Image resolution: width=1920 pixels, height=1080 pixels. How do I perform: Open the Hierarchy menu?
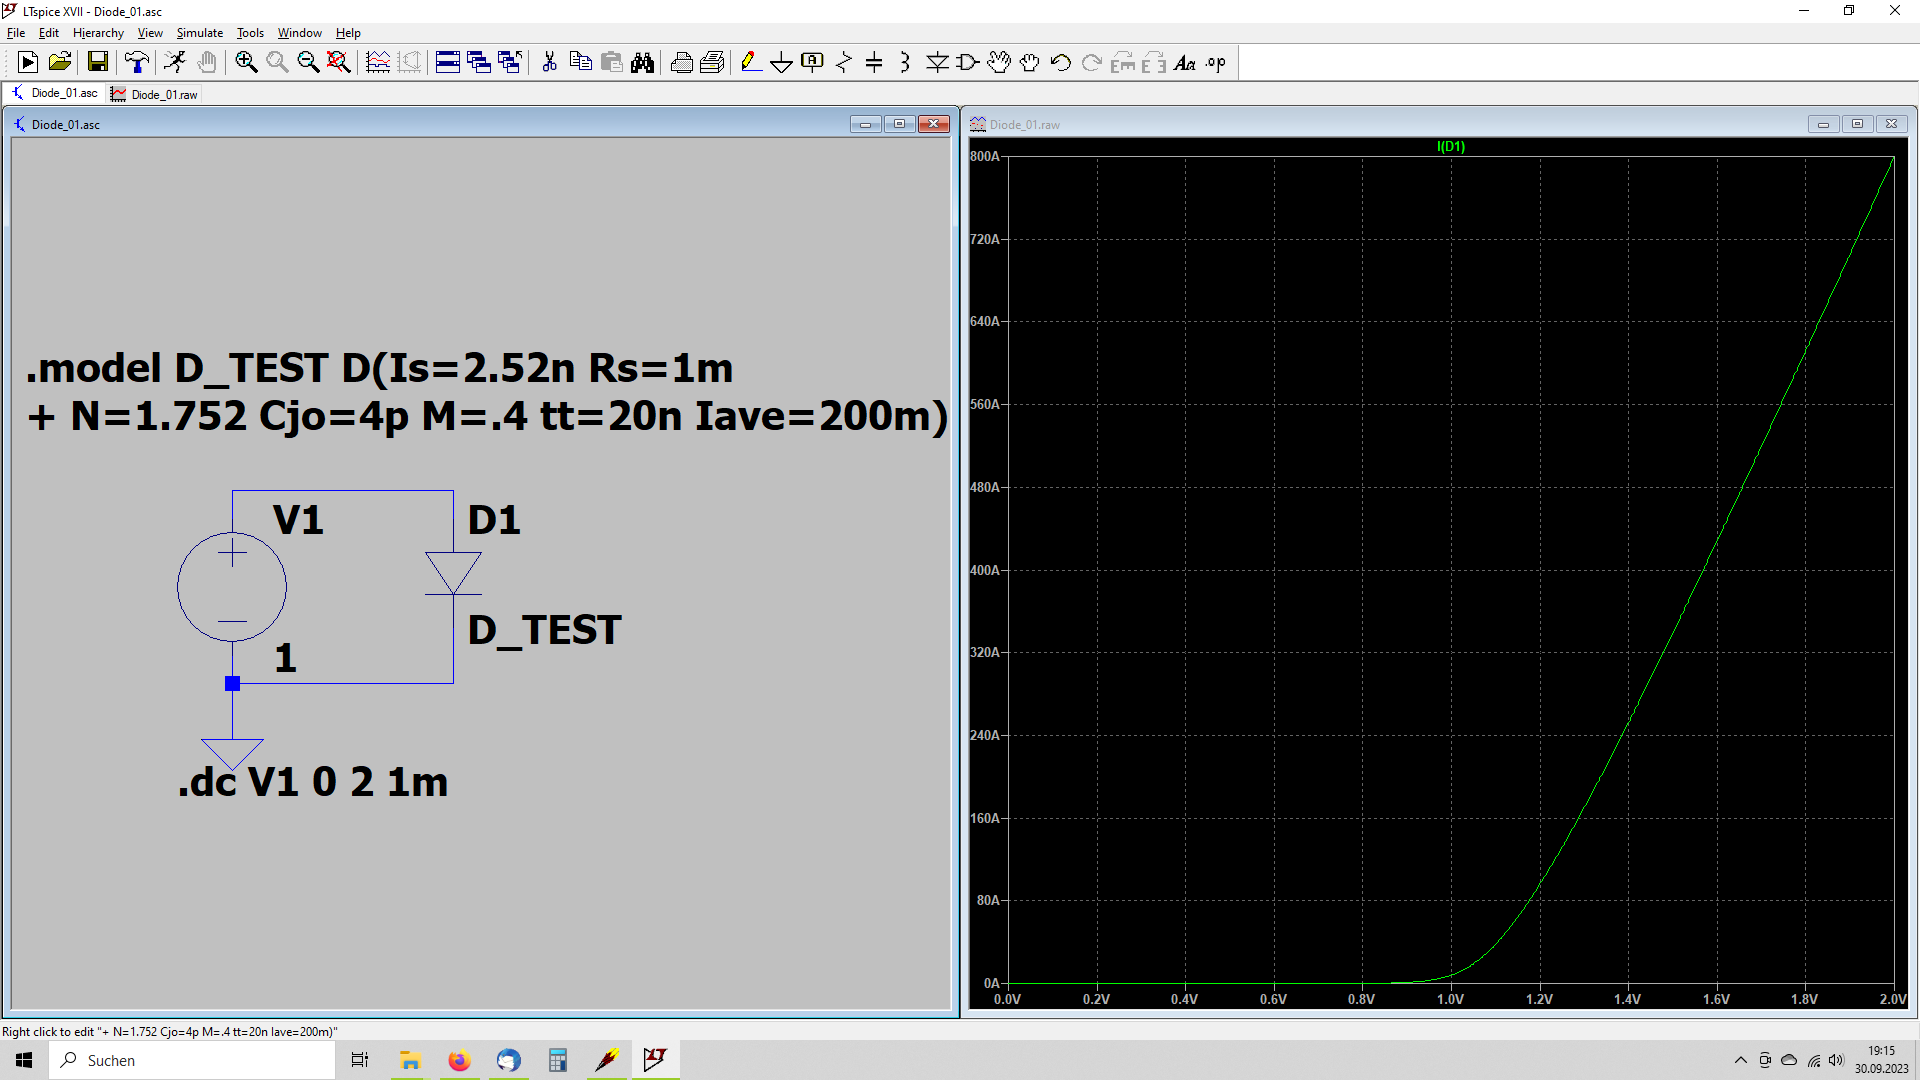[x=98, y=33]
